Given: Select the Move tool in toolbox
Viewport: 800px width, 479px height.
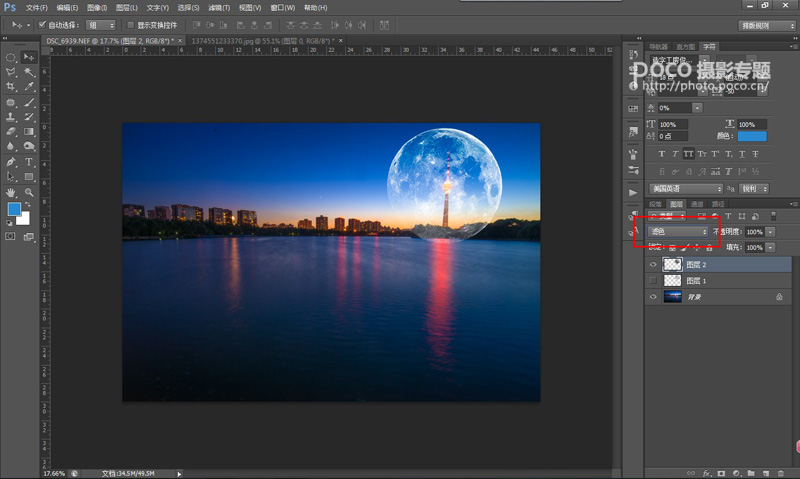Looking at the screenshot, I should (29, 57).
